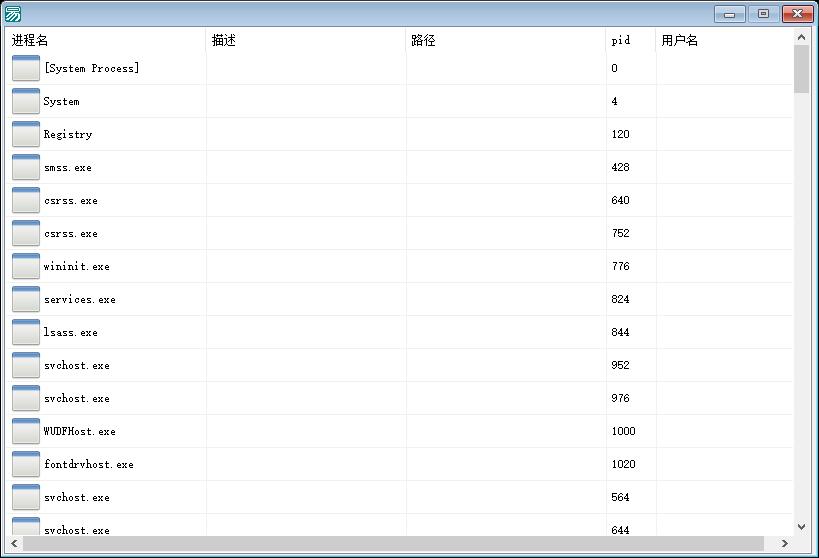The width and height of the screenshot is (819, 558).
Task: Select the fontdrvhost.exe process icon
Action: 26,464
